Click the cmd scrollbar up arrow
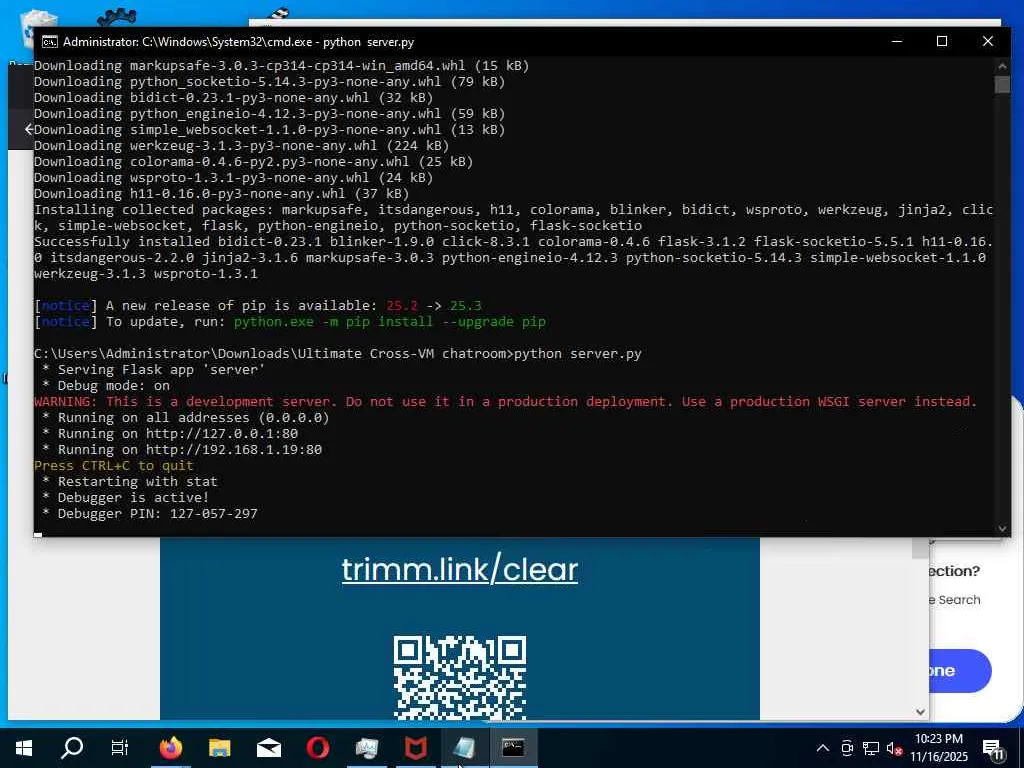Viewport: 1024px width, 768px height. coord(1002,65)
